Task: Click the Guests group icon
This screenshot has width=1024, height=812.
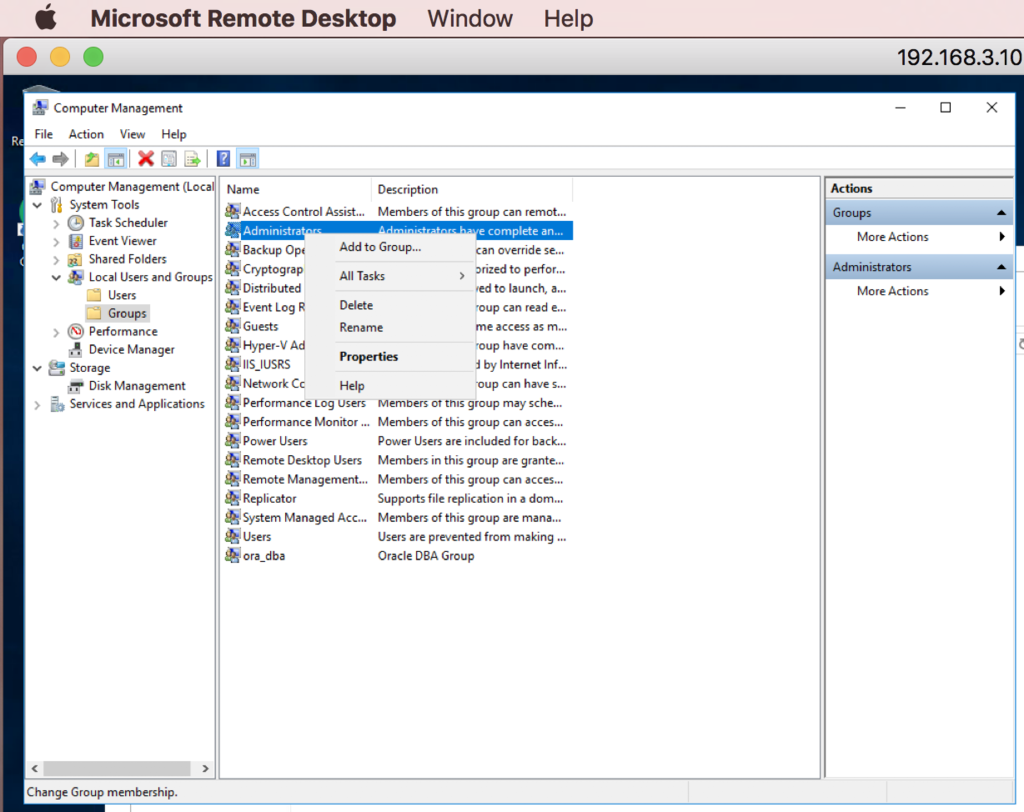Action: [232, 326]
